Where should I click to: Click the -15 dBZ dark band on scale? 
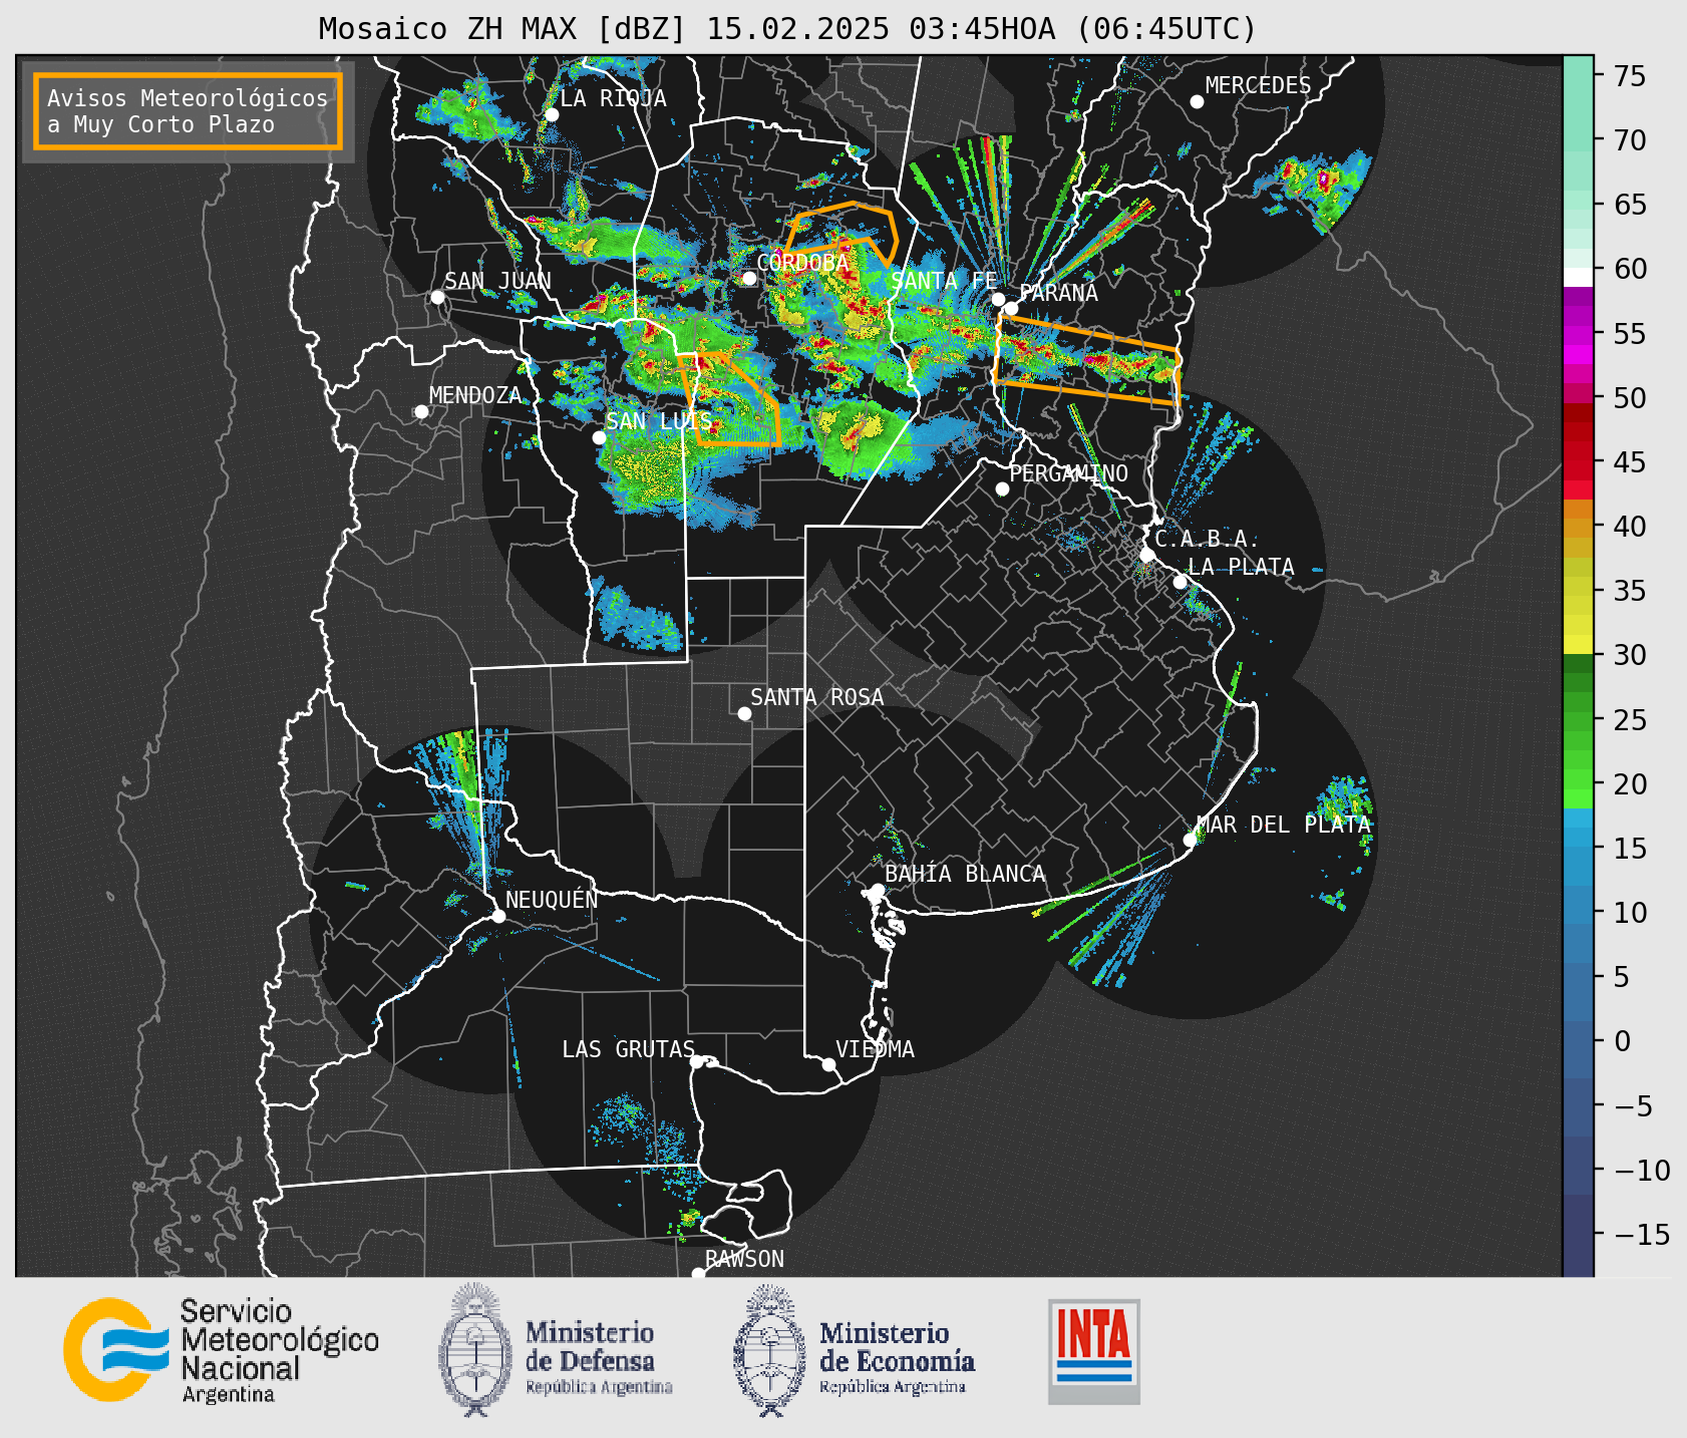tap(1578, 1235)
